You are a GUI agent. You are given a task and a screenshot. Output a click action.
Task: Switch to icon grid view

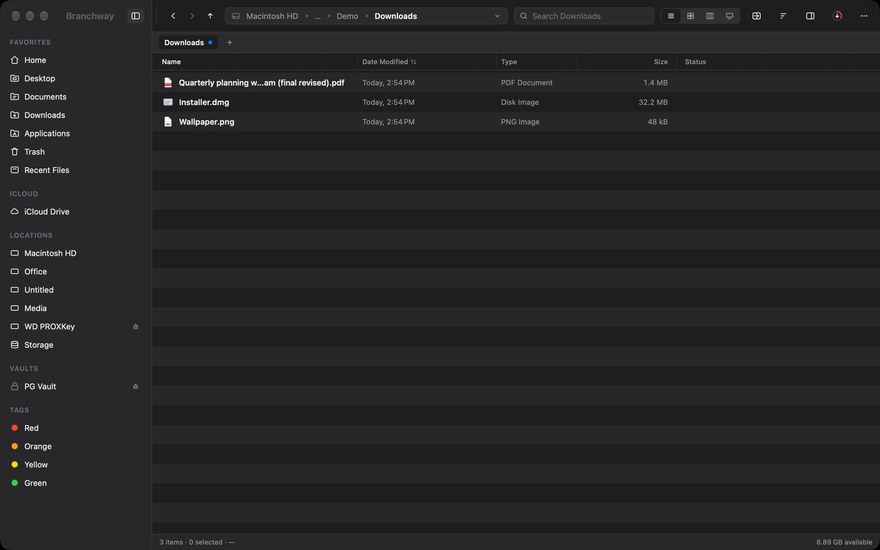pyautogui.click(x=690, y=16)
